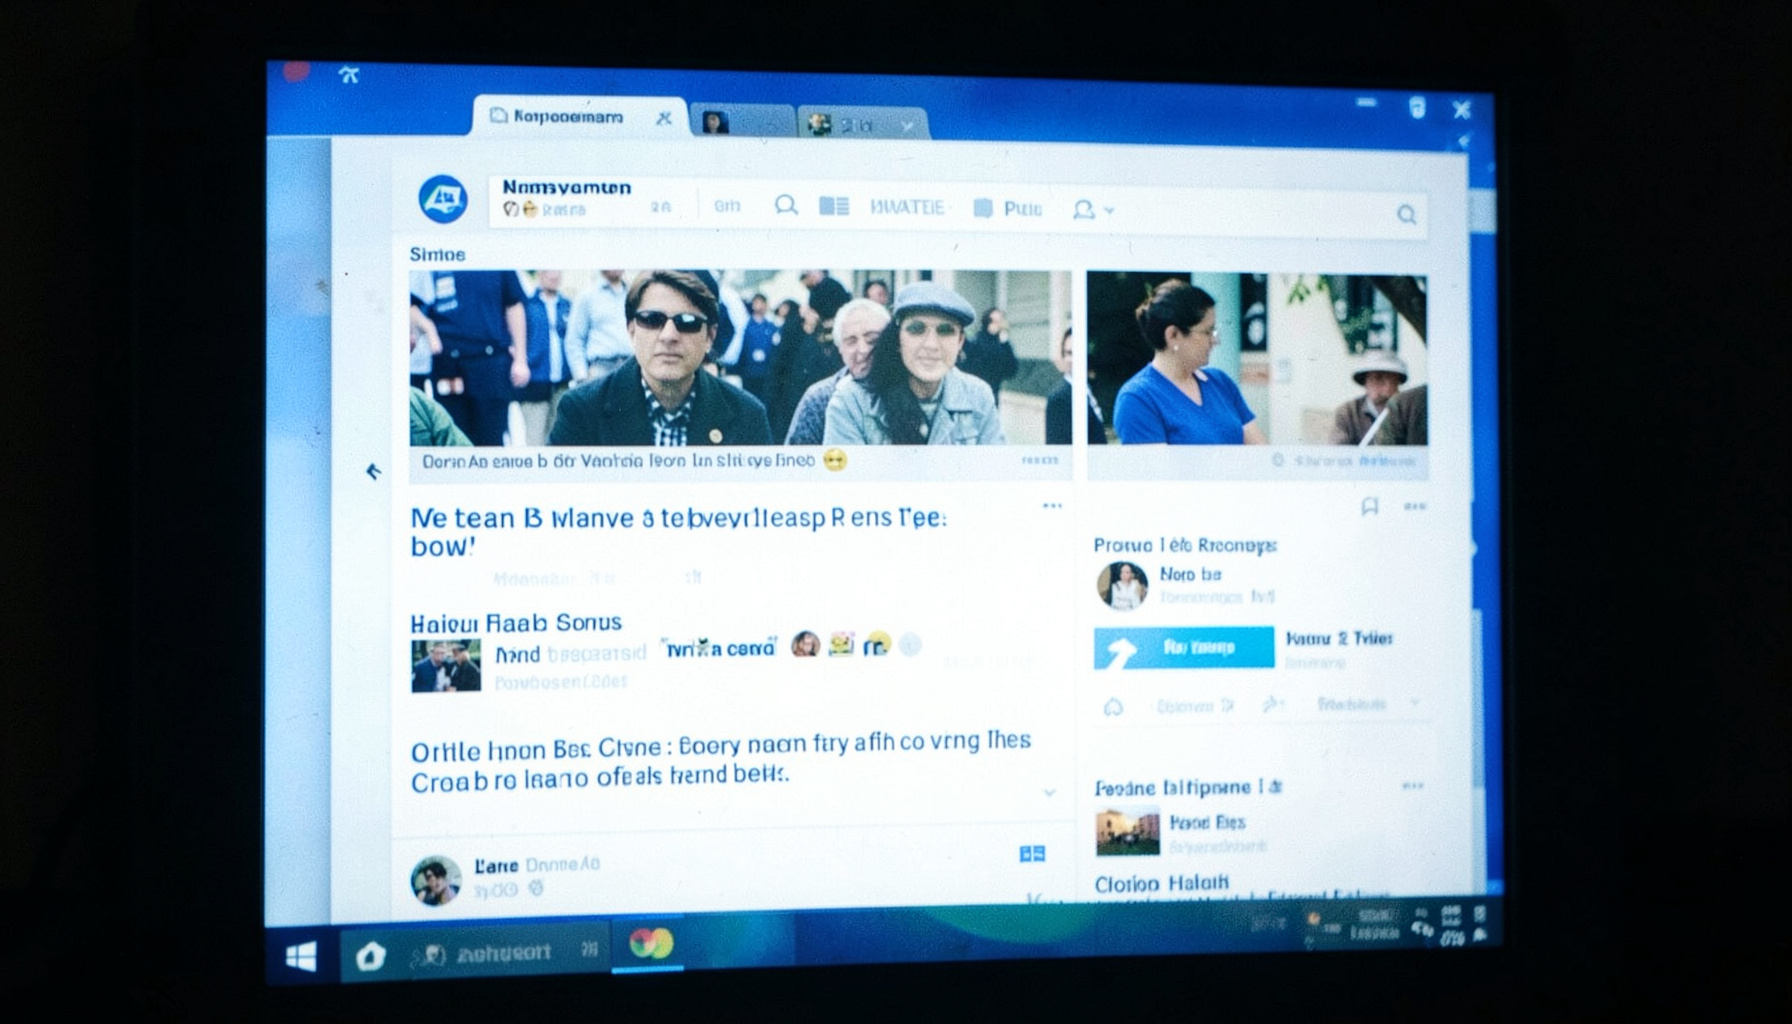Click the Lane avatar at the bottom
The image size is (1792, 1024).
point(436,880)
